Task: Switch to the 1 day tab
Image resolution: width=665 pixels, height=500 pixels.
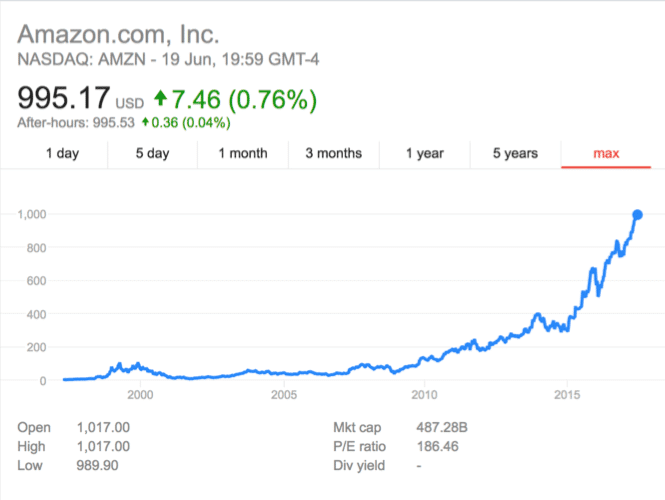Action: 62,153
